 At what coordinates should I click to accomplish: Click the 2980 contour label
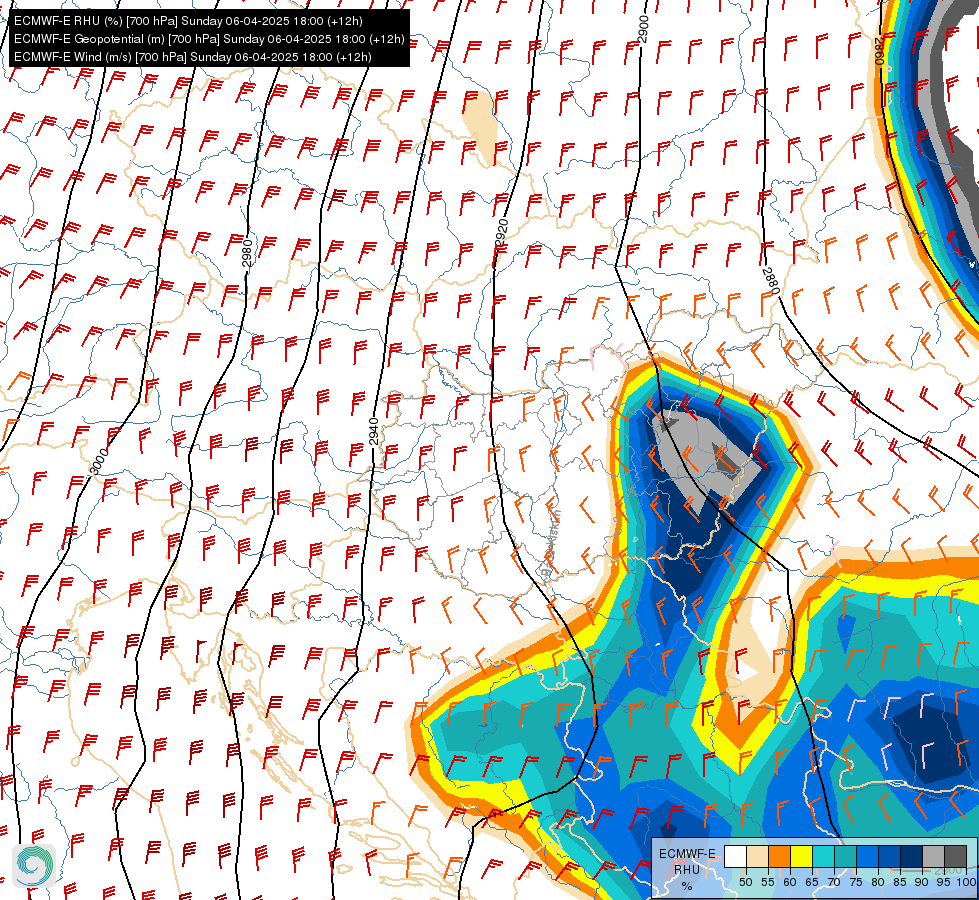pos(247,253)
